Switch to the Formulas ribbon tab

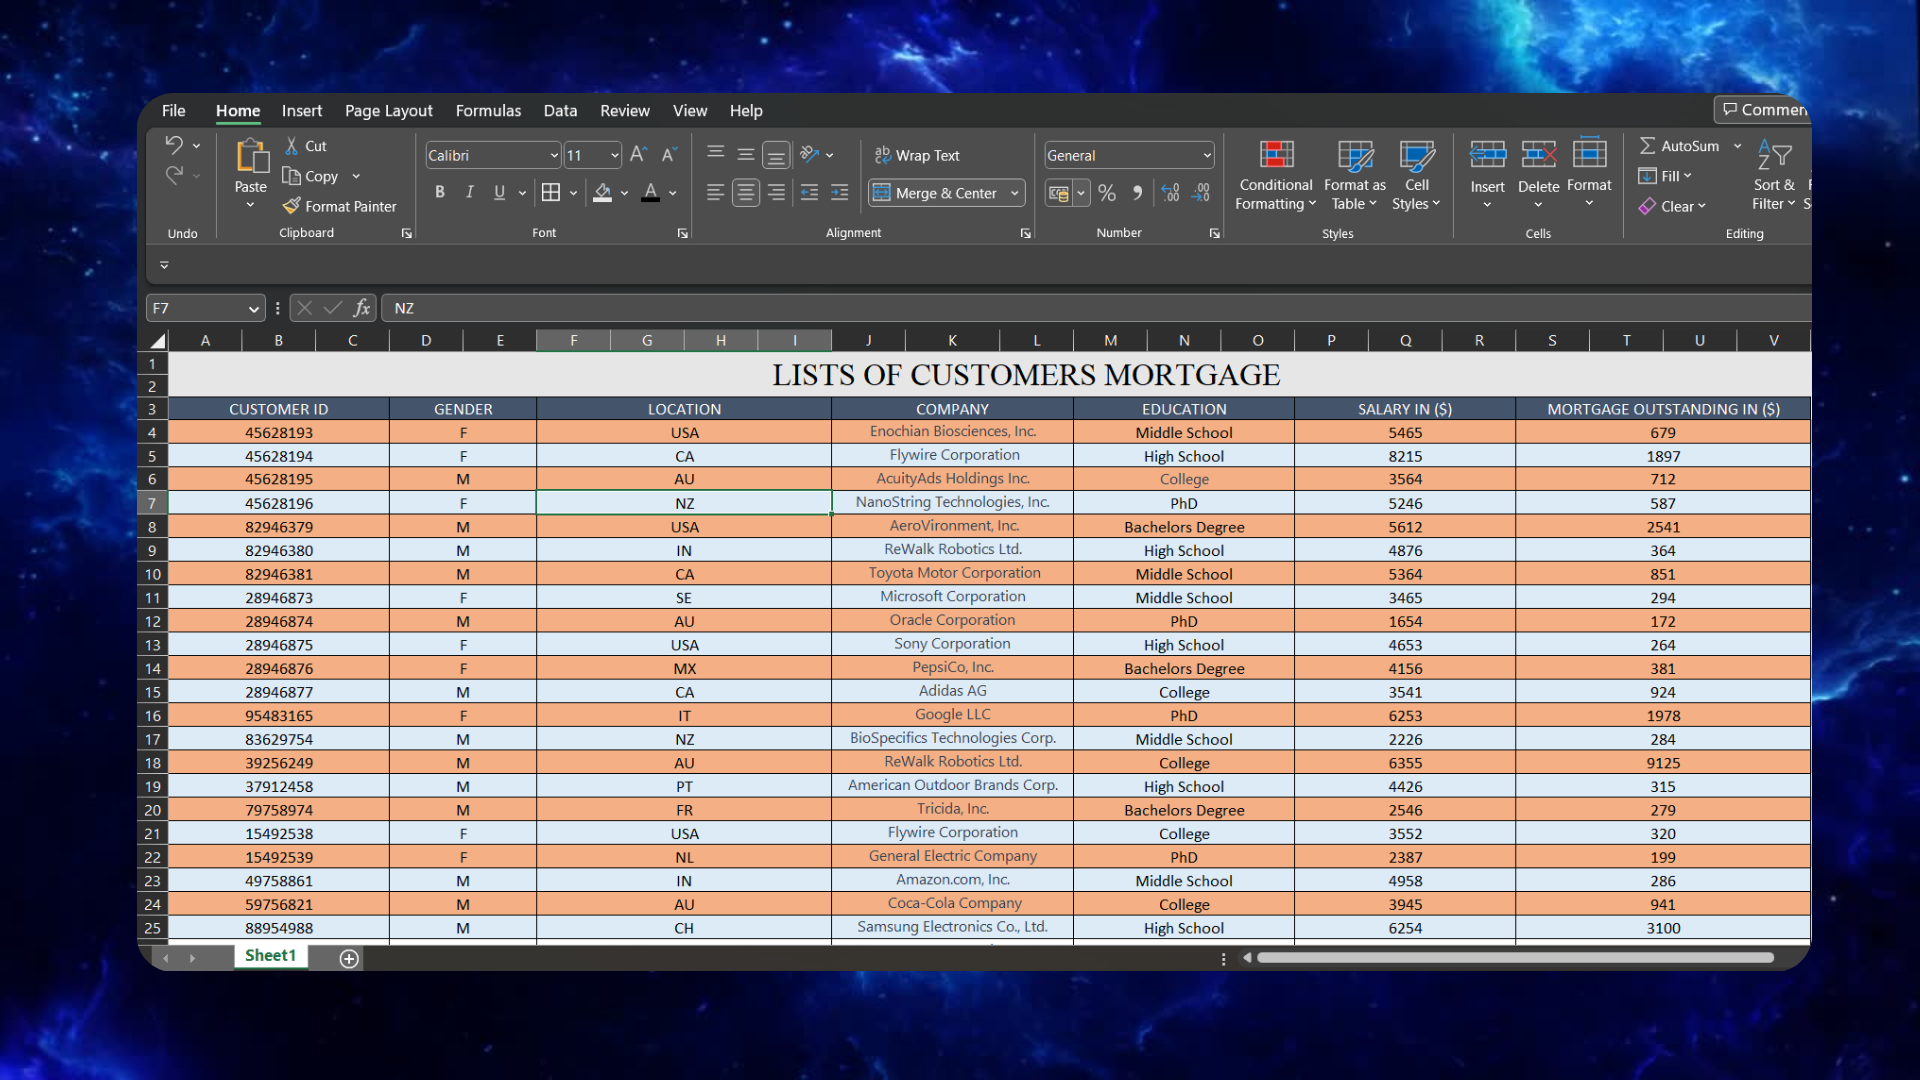pyautogui.click(x=488, y=111)
